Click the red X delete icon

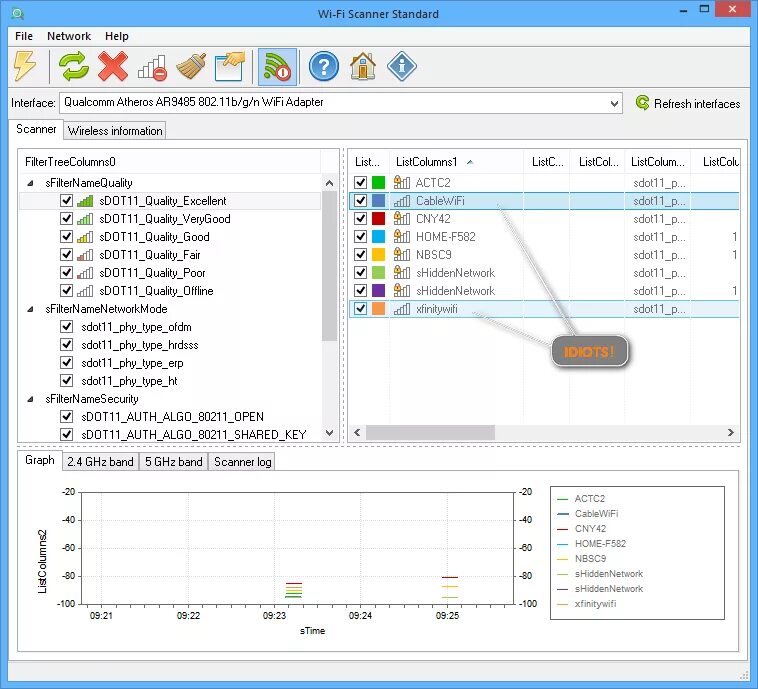113,66
